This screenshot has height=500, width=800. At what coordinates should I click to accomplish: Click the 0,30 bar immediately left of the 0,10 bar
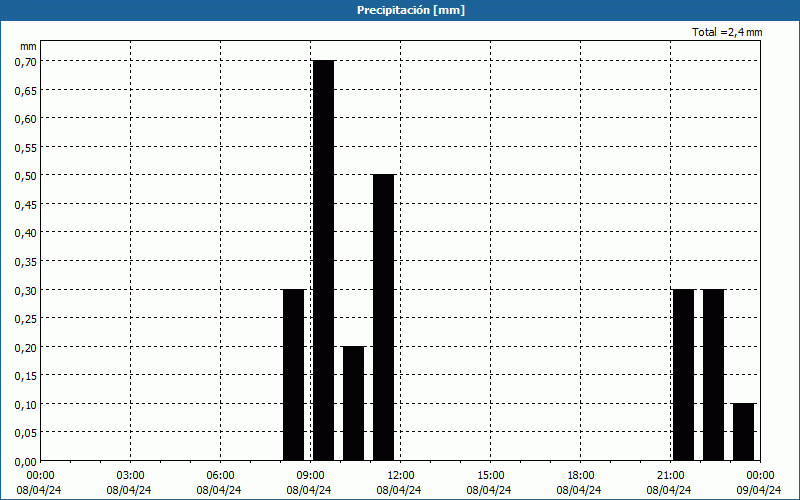(713, 375)
